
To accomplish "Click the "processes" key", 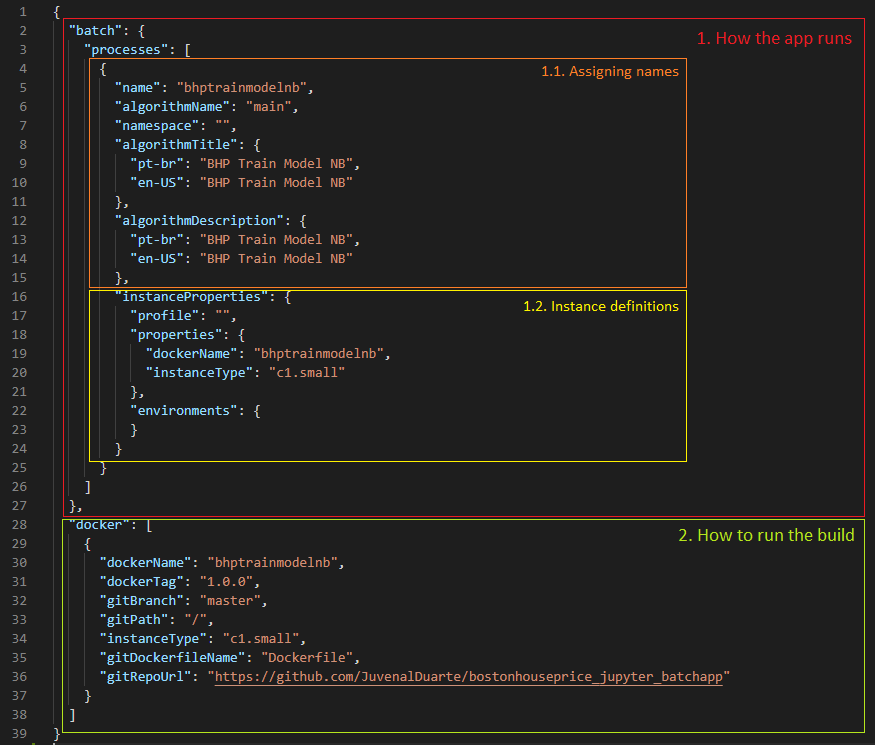I will click(126, 50).
